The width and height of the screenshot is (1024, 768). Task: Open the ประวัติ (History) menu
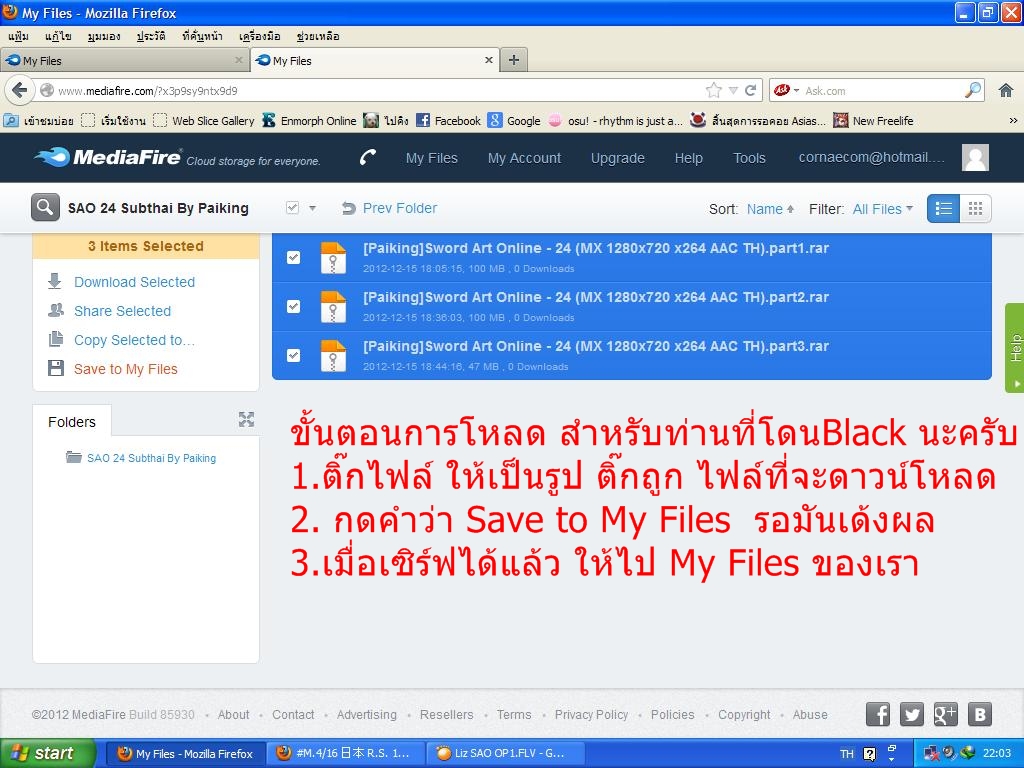[x=151, y=36]
